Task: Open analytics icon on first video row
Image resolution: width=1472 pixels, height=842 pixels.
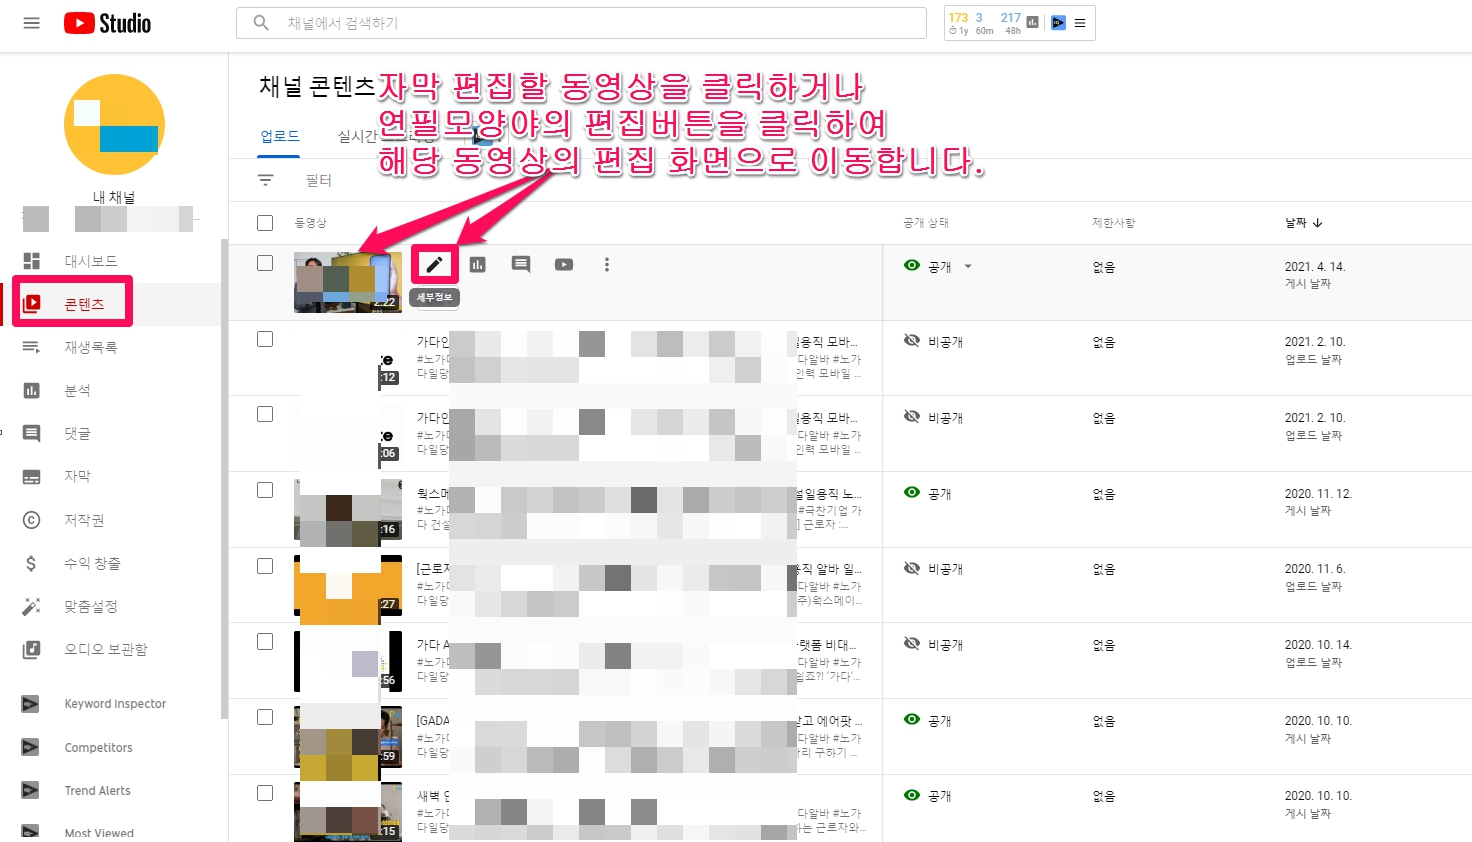Action: pyautogui.click(x=478, y=265)
